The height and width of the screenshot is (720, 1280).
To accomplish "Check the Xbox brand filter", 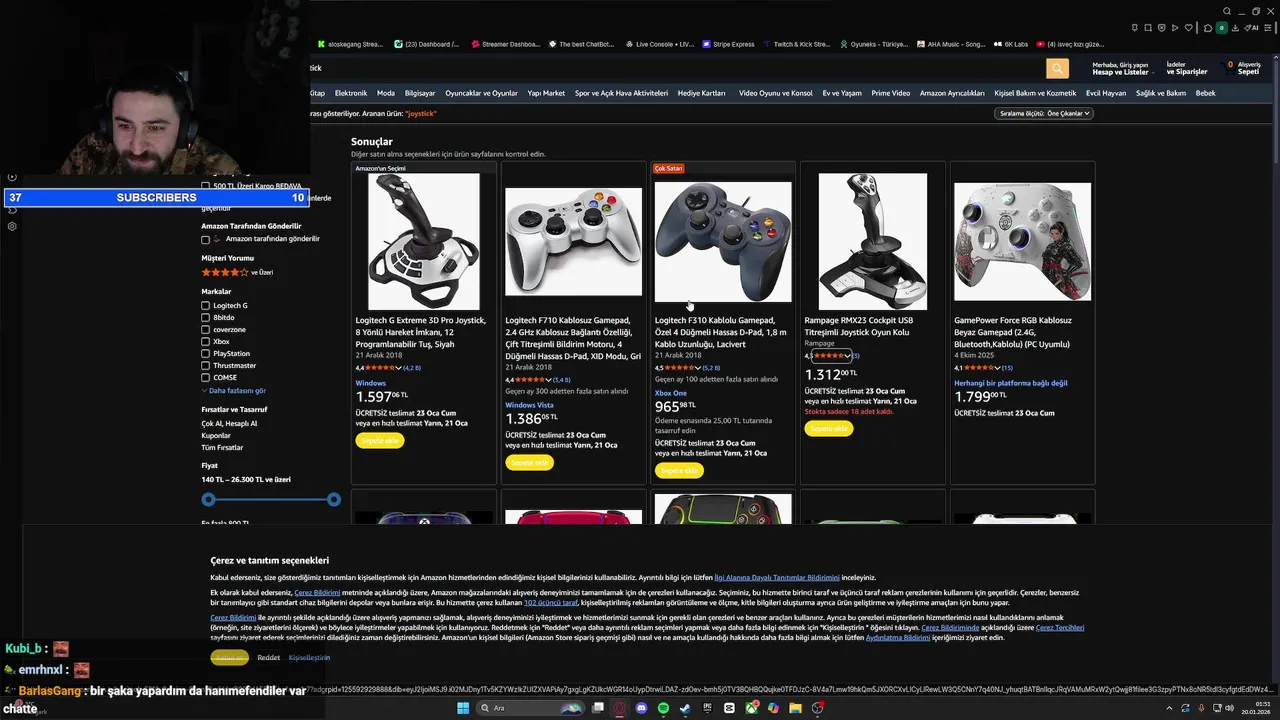I will (206, 342).
